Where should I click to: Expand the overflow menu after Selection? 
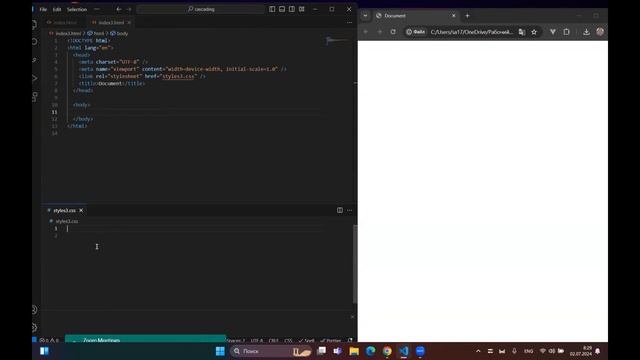(x=97, y=9)
